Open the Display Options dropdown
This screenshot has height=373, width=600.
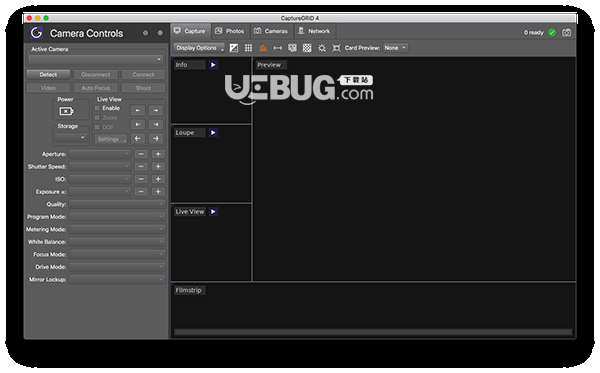coord(199,48)
